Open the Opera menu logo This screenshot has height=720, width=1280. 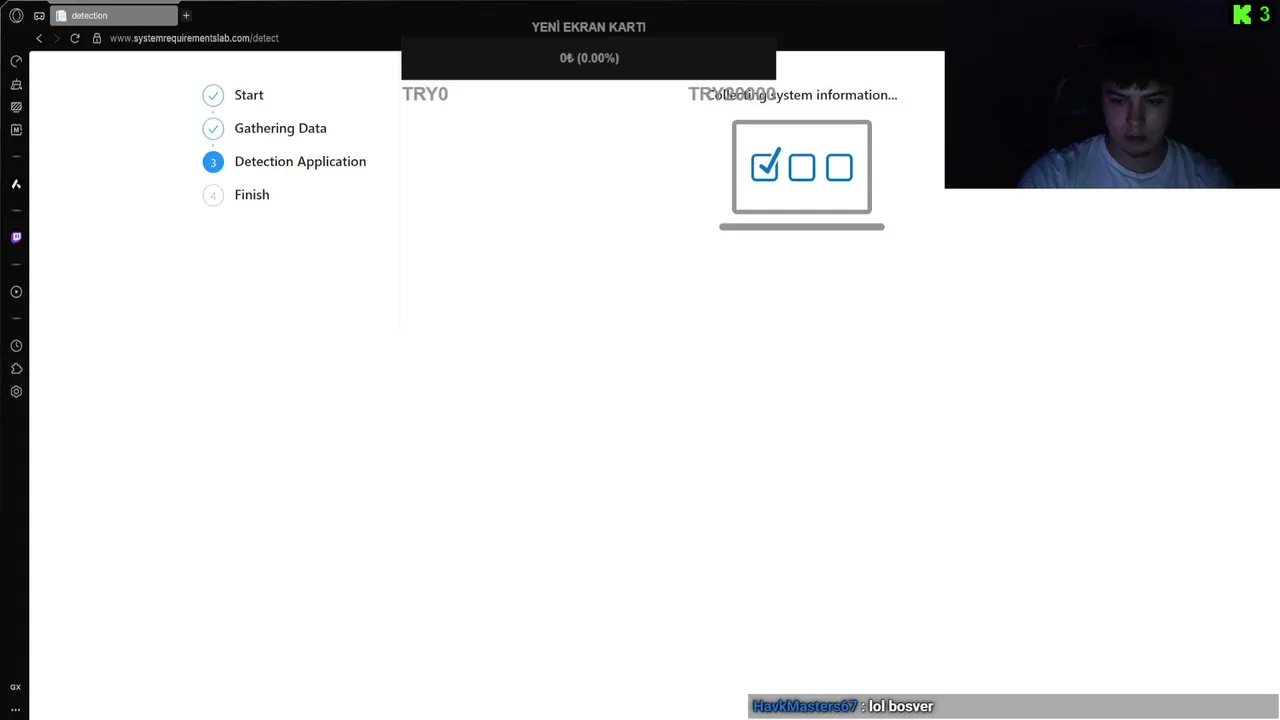click(x=16, y=15)
